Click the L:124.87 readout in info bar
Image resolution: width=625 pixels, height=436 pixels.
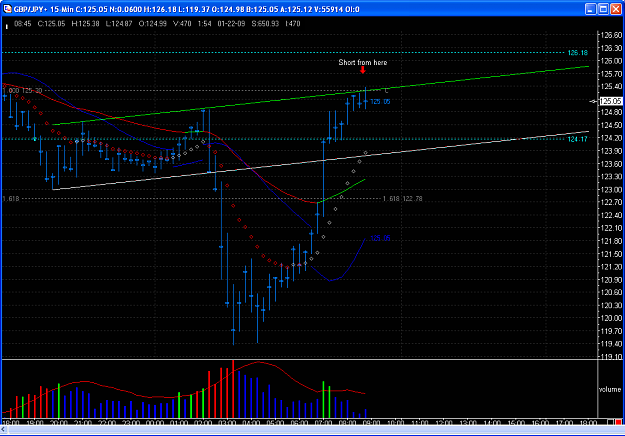click(x=119, y=24)
